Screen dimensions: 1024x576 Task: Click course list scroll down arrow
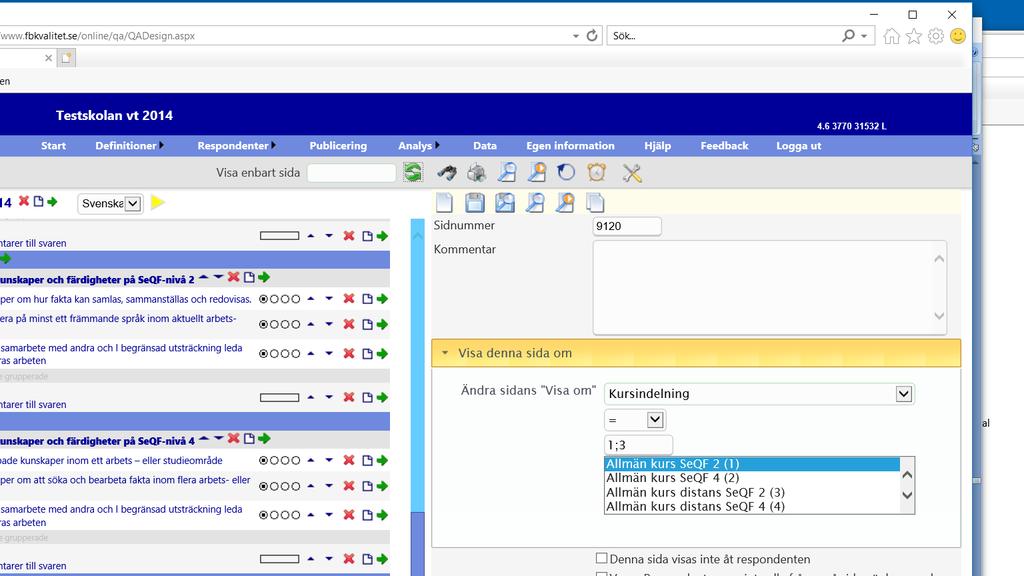(x=907, y=495)
